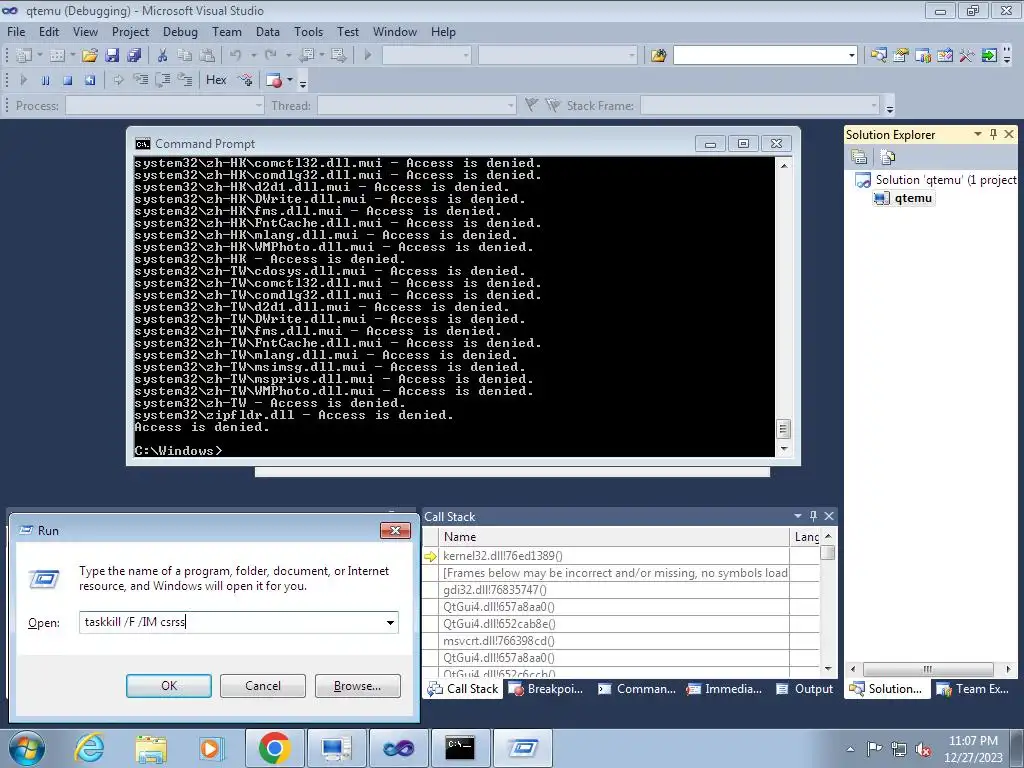Viewport: 1024px width, 768px height.
Task: Click the Redo arrow icon
Action: click(x=270, y=56)
